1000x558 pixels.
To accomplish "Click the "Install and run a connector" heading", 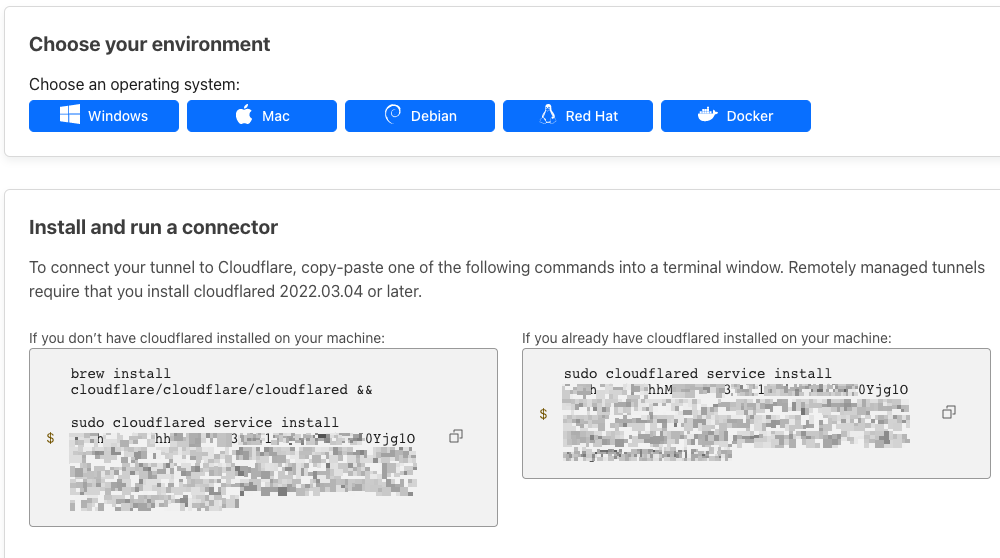I will (153, 227).
